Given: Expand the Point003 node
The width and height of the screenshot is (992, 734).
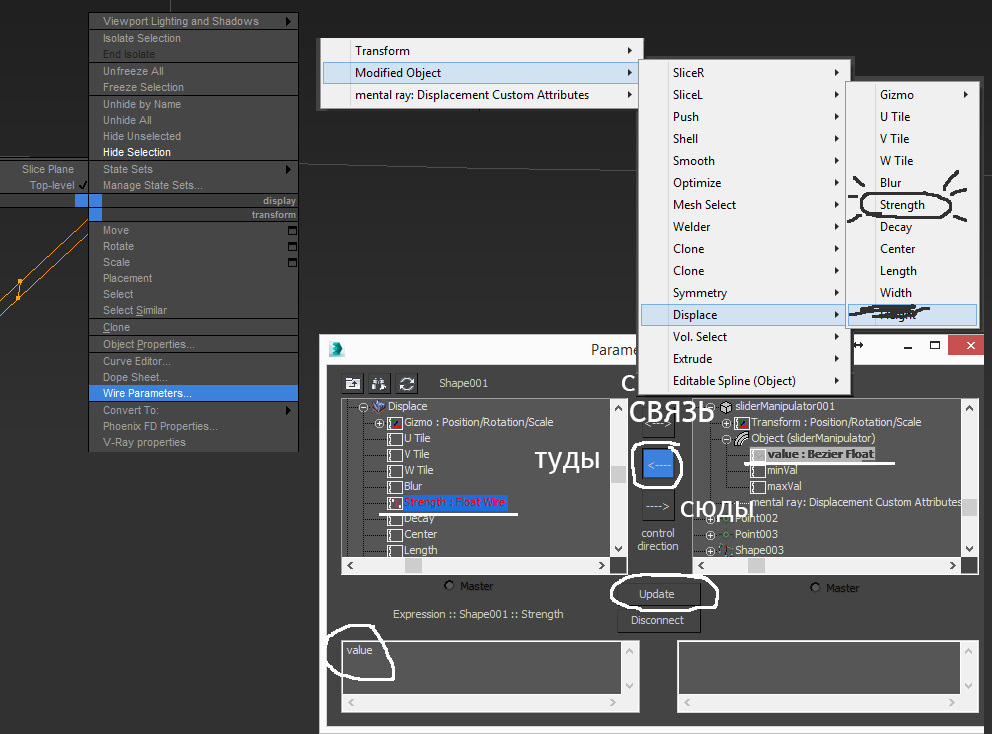Looking at the screenshot, I should click(710, 535).
